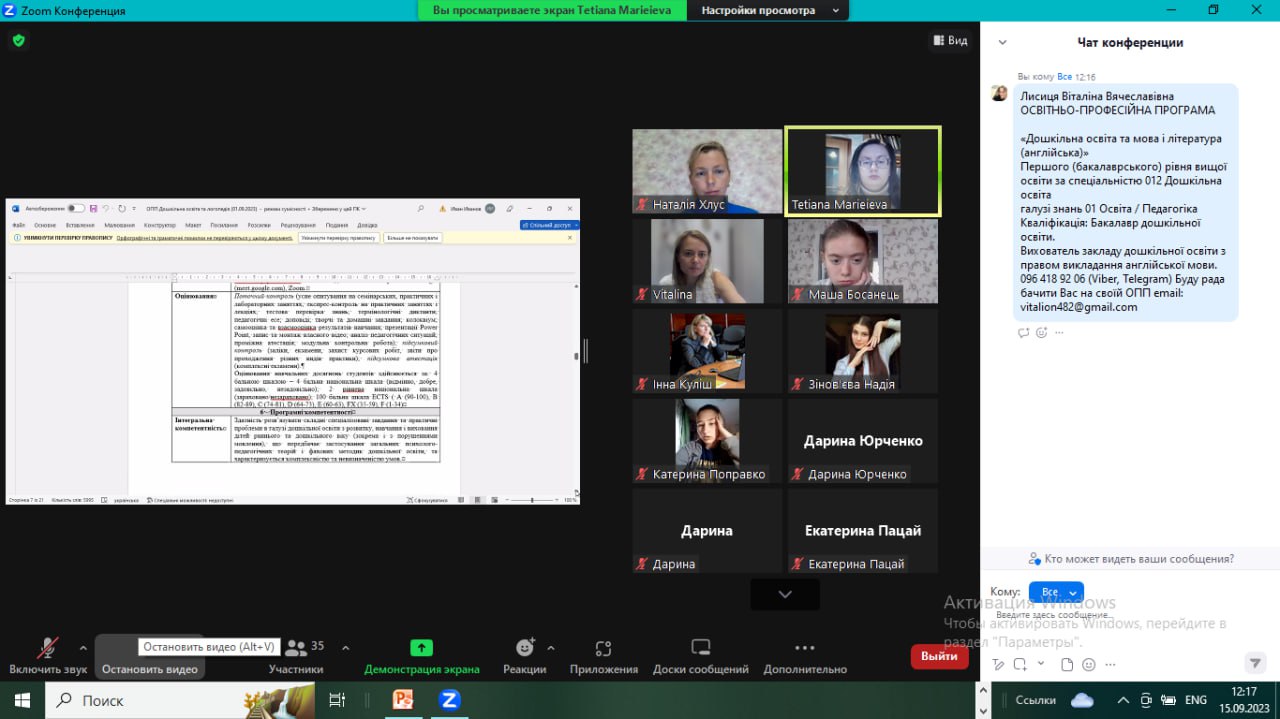Viewport: 1280px width, 719px height.
Task: Open Реакции emoji reactions
Action: (525, 655)
